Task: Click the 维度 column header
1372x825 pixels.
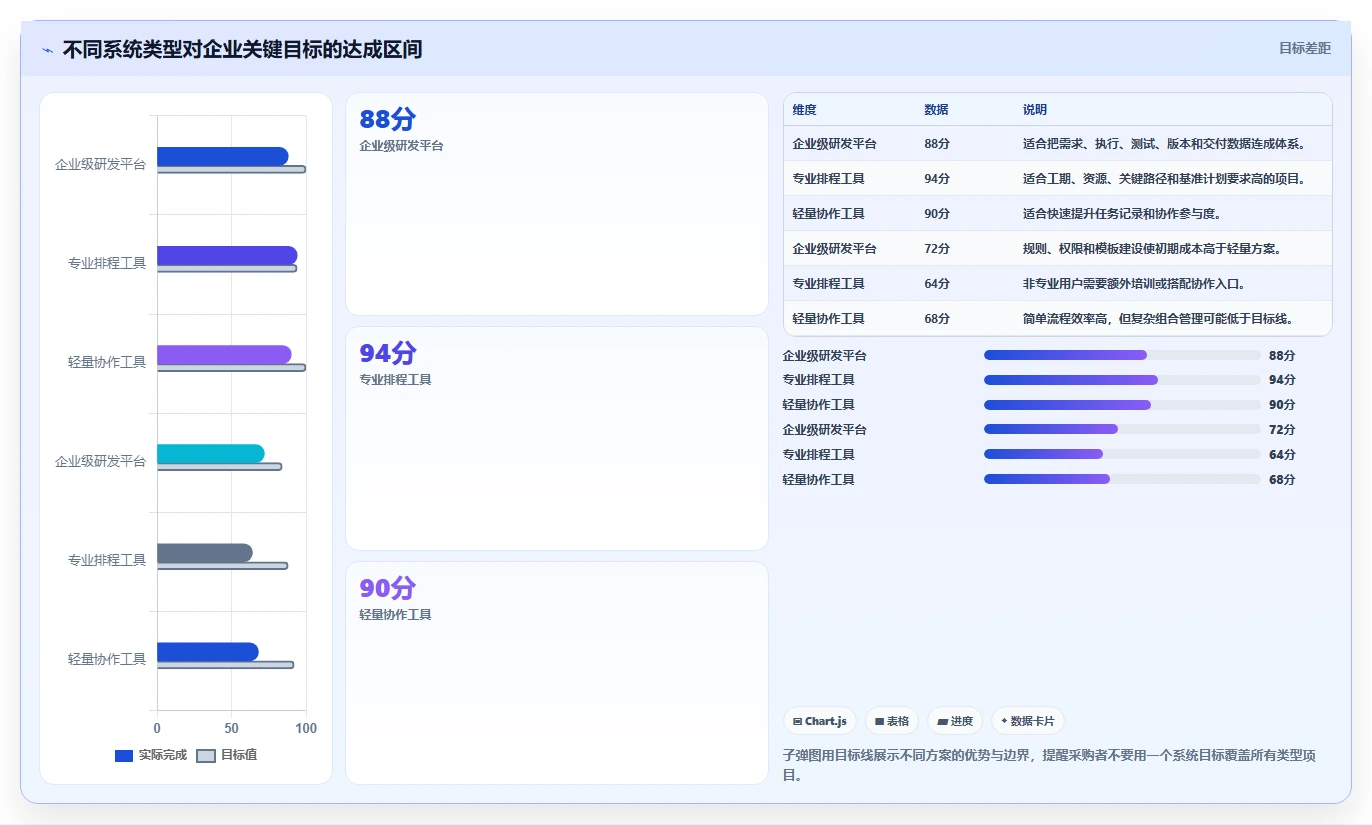Action: pos(804,110)
